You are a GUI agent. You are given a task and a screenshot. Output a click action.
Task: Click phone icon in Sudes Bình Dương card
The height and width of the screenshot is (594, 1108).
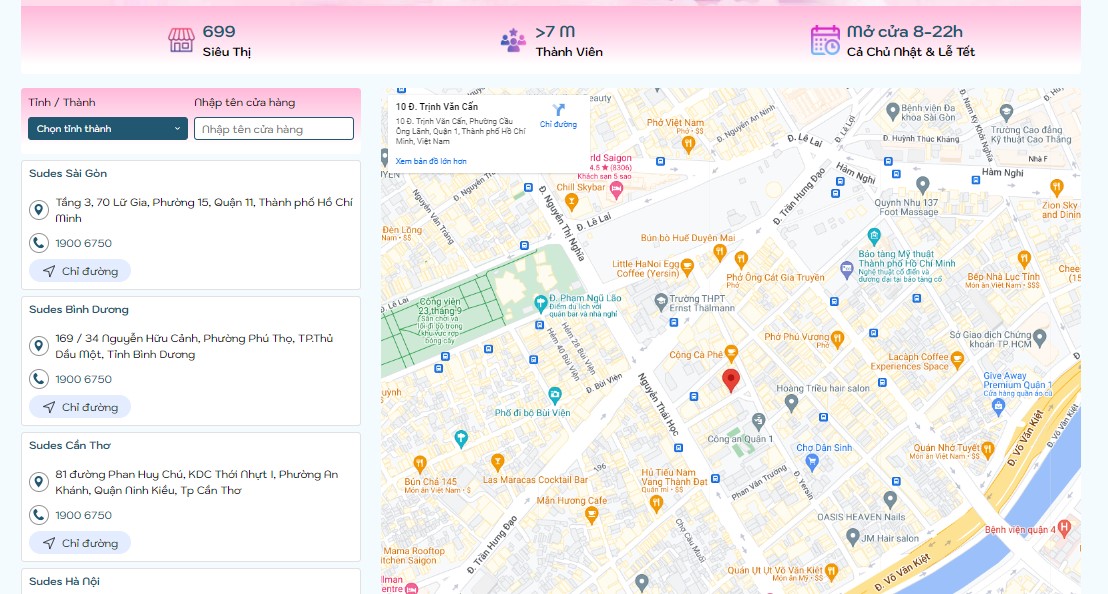38,379
